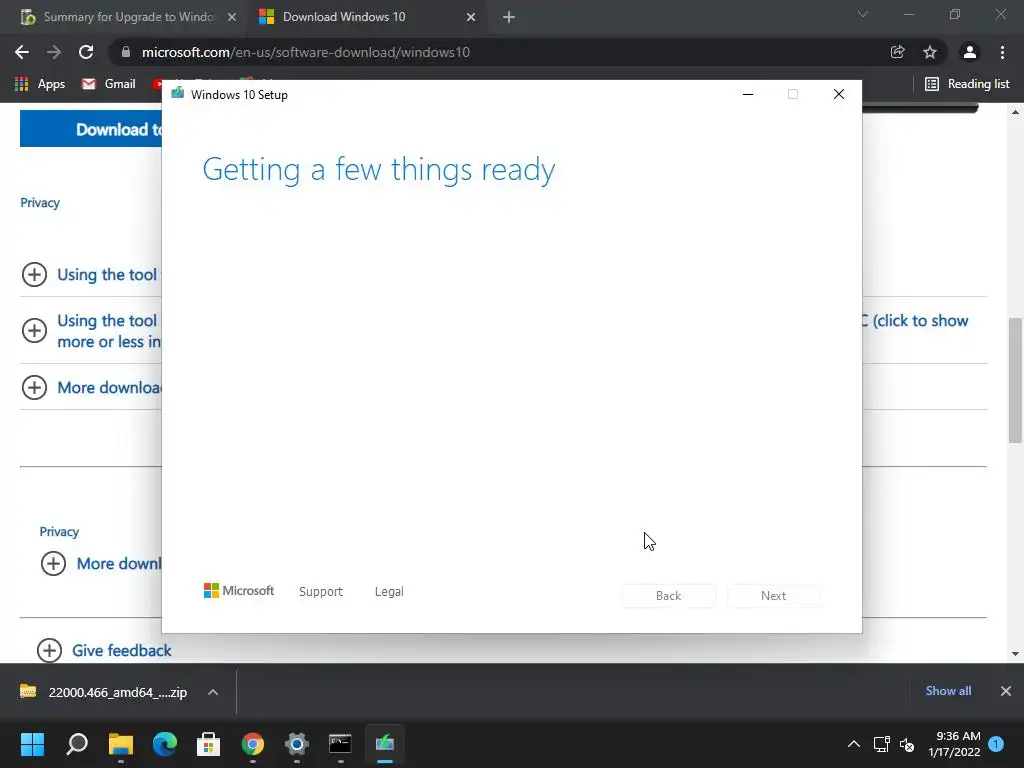Click scrollbar down arrow
Screen dimensions: 1024x768
(x=1015, y=654)
